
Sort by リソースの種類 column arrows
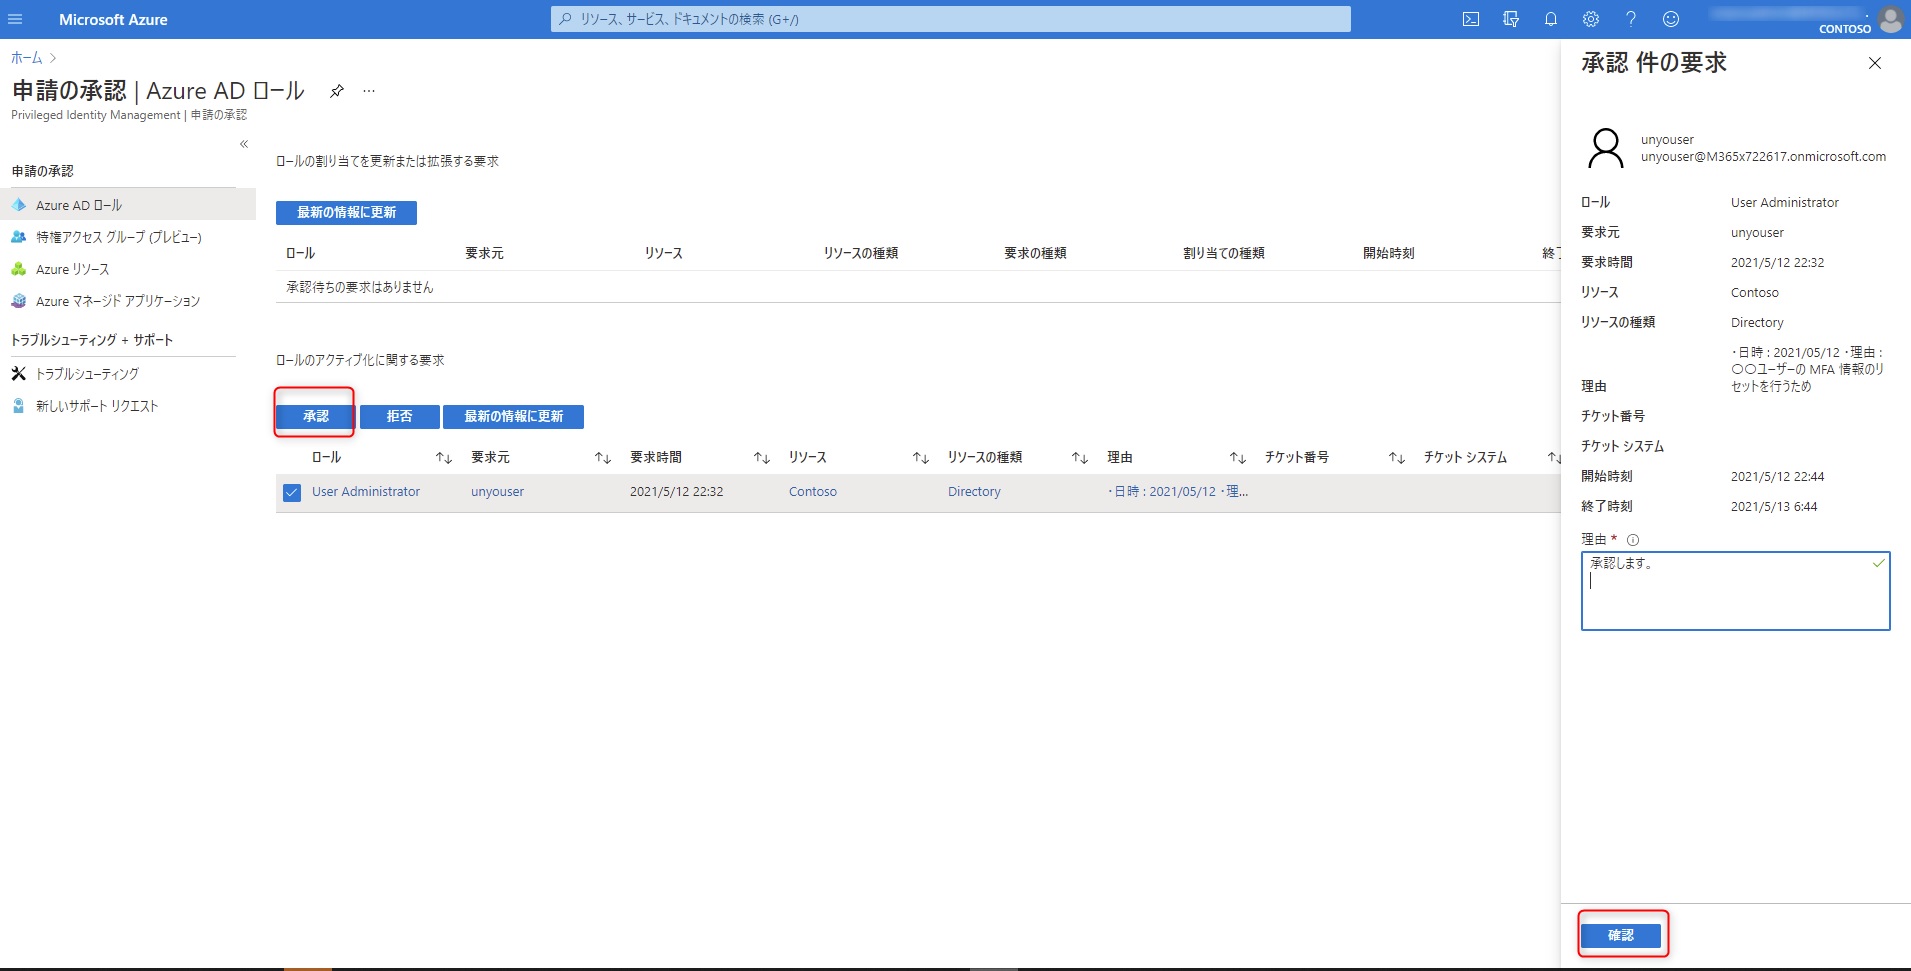[1080, 458]
